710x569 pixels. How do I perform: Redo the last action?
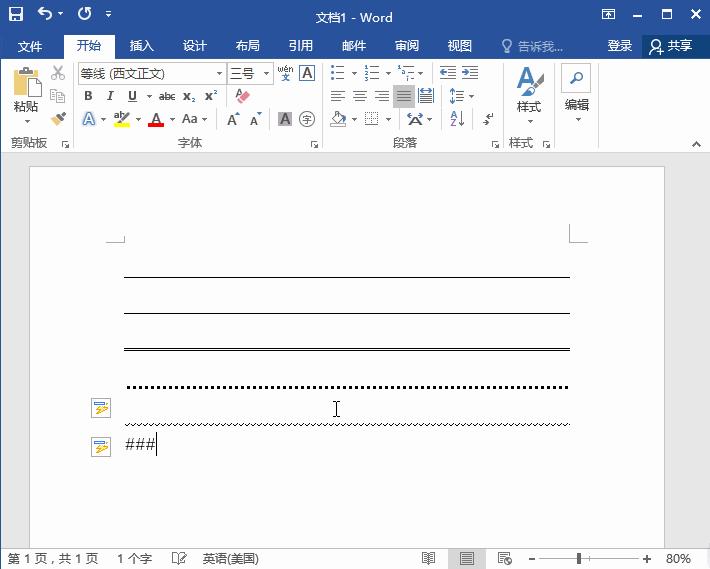tap(84, 14)
